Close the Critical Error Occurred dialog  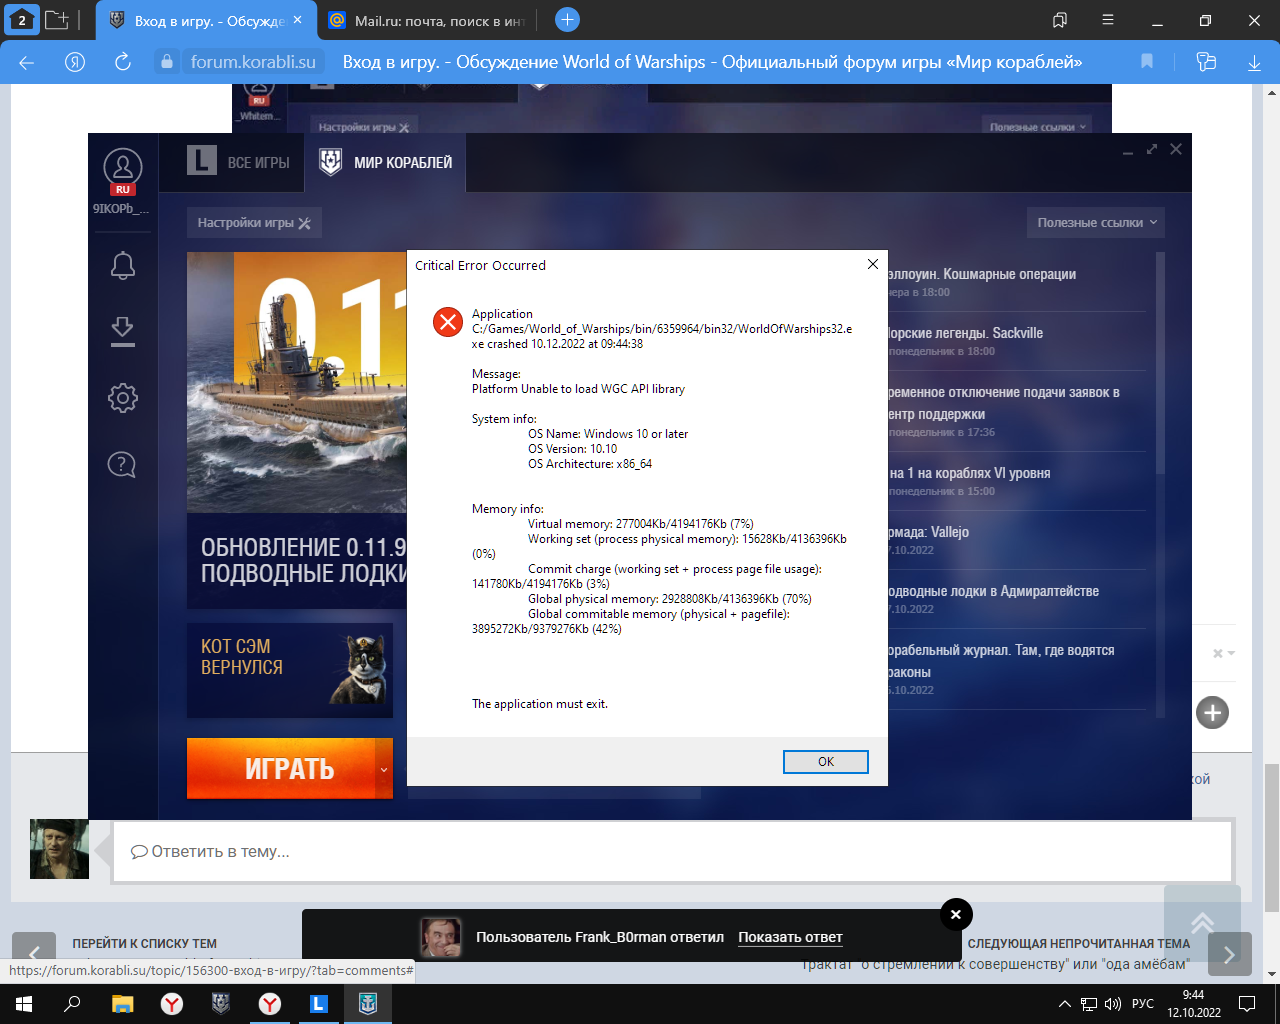point(872,265)
